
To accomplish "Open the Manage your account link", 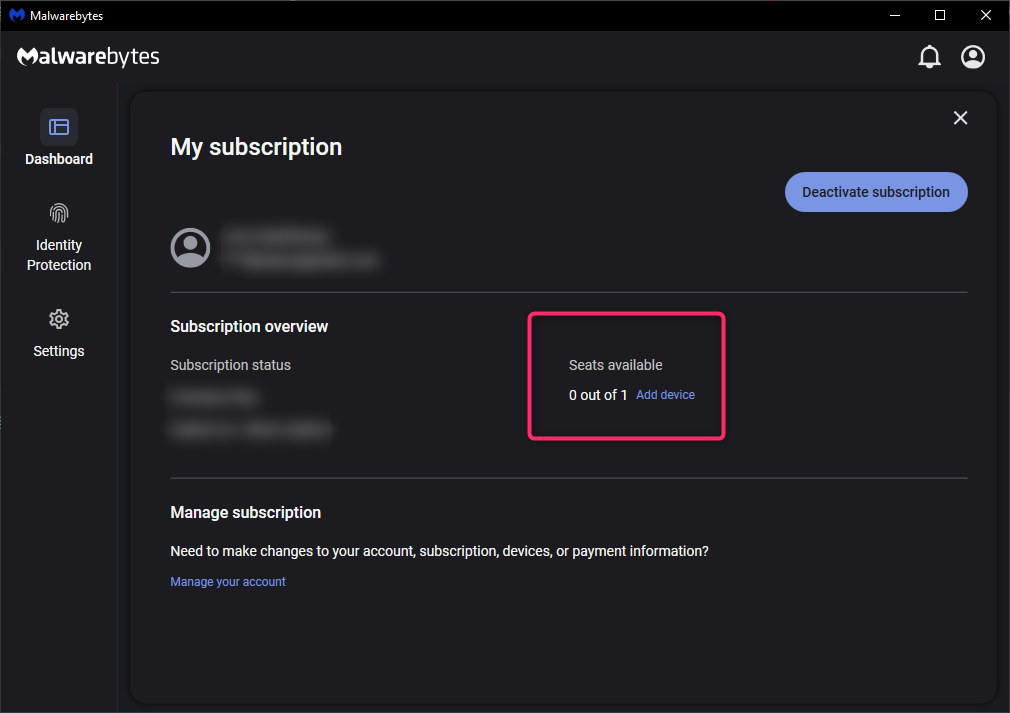I will [x=228, y=582].
